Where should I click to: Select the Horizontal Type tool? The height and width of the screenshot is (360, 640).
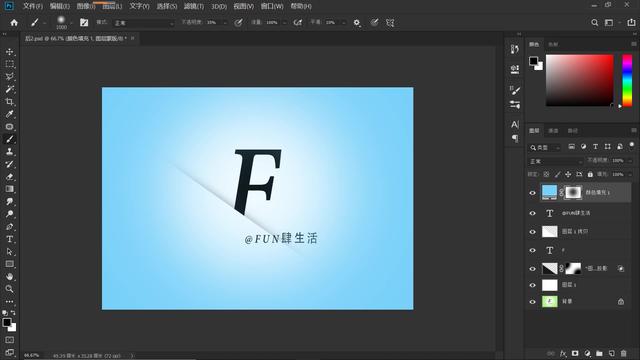(9, 239)
